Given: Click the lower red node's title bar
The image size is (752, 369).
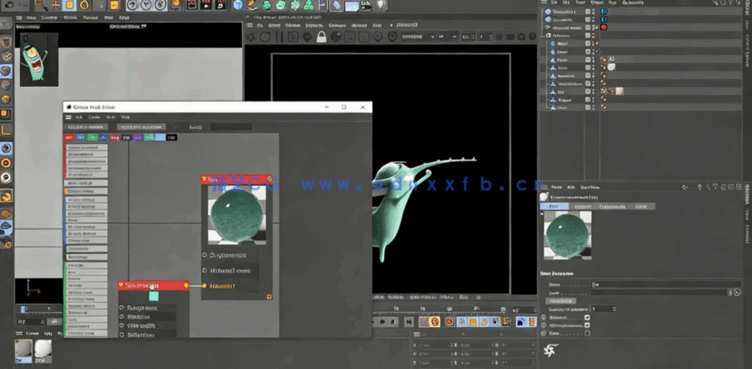Looking at the screenshot, I should (x=153, y=286).
